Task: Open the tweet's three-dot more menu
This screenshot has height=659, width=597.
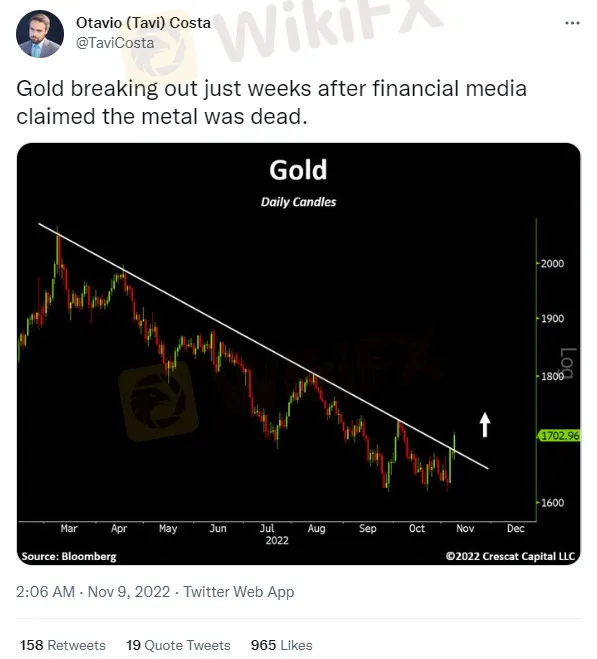Action: tap(572, 23)
